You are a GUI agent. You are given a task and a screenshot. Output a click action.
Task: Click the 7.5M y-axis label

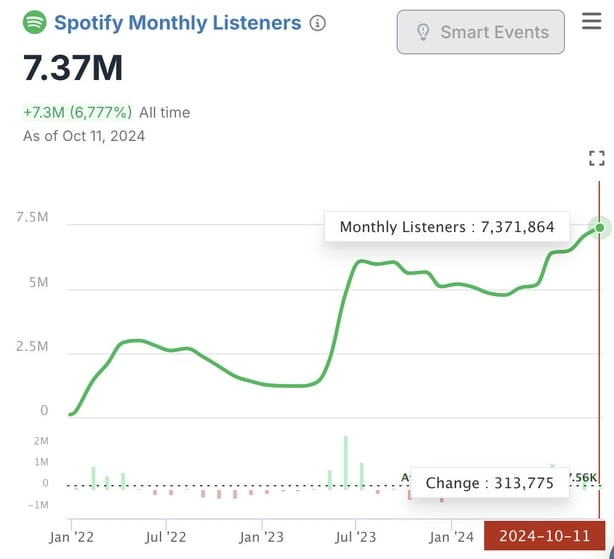(32, 217)
